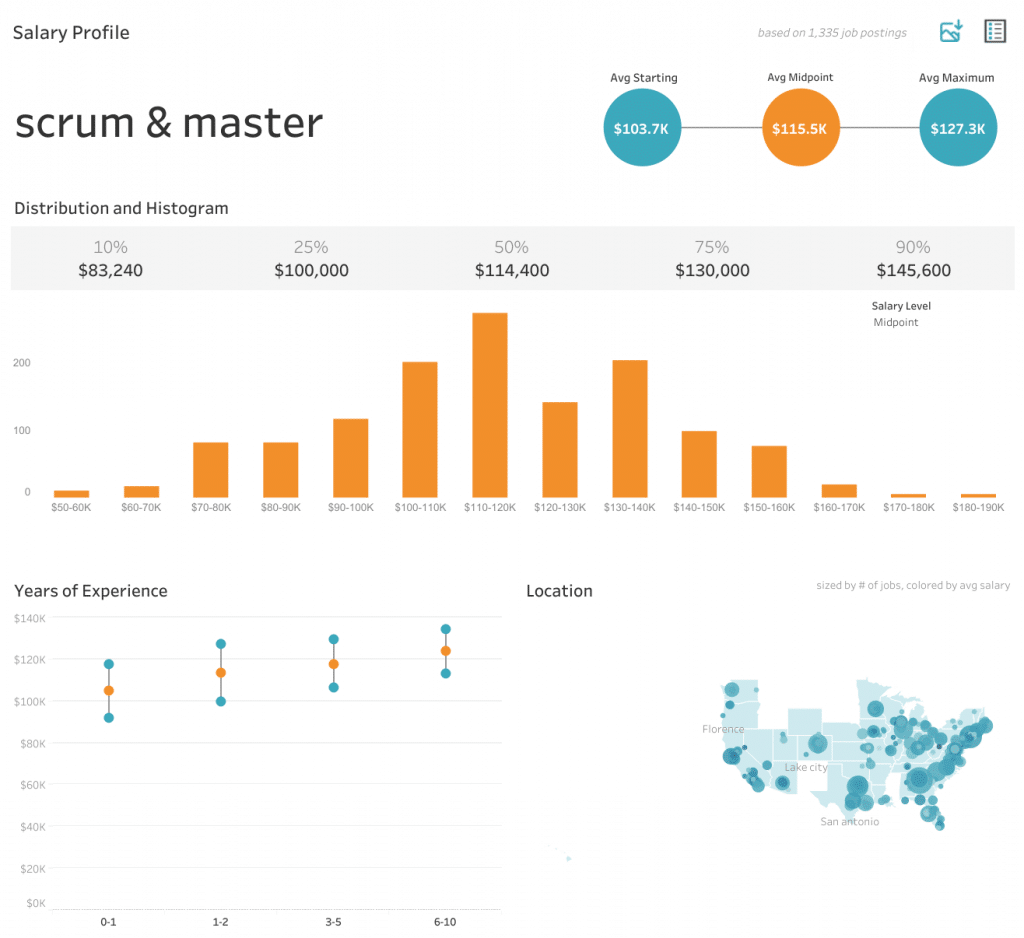Image resolution: width=1024 pixels, height=938 pixels.
Task: Click the $60-70K histogram bar
Action: (141, 492)
